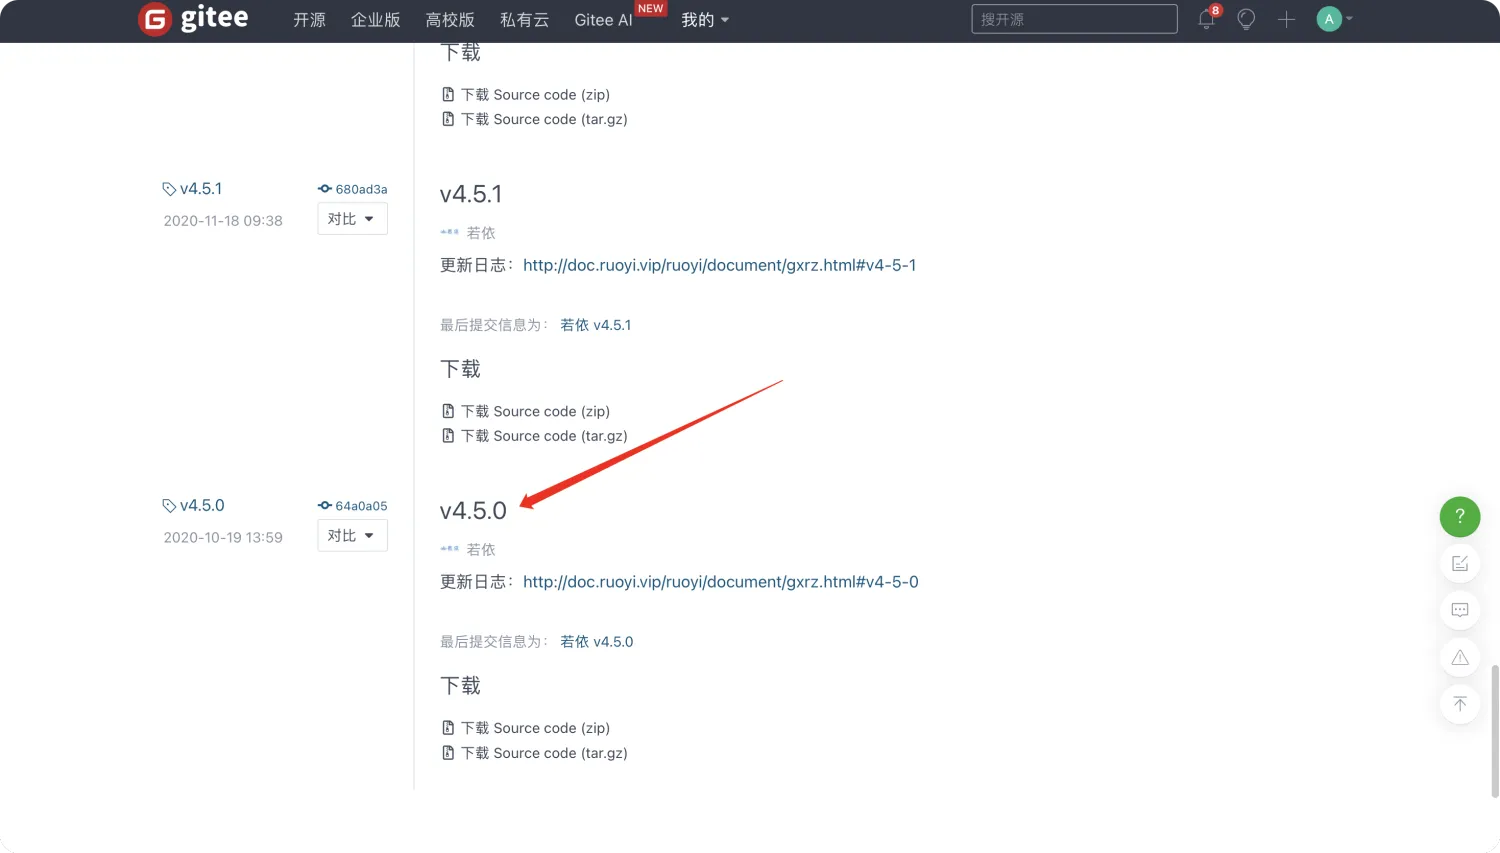This screenshot has height=853, width=1500.
Task: Click the back-to-top arrow icon
Action: 1460,703
